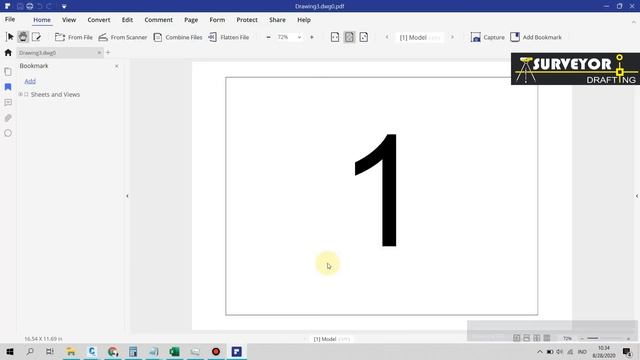Image resolution: width=640 pixels, height=360 pixels.
Task: Go to the Home start page icon
Action: 8,53
